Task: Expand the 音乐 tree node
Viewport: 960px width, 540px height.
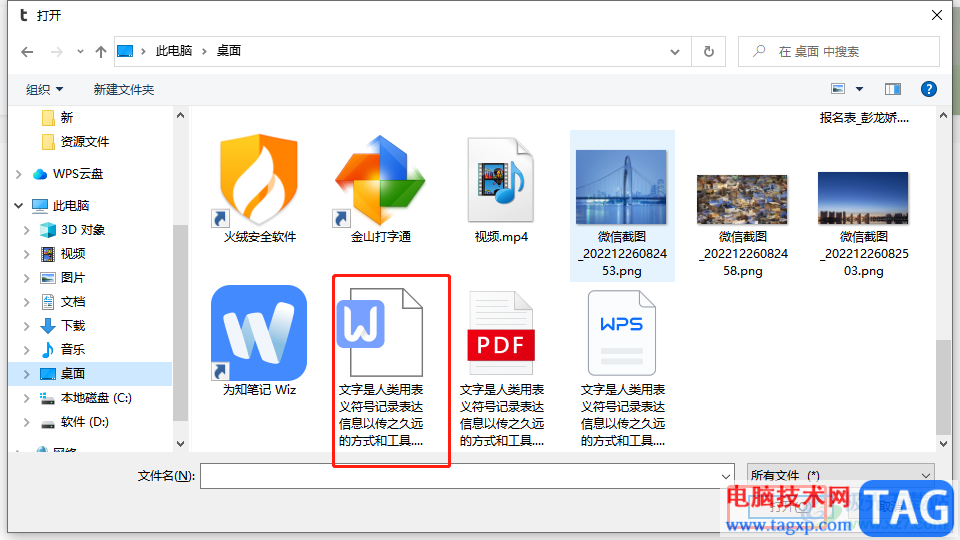Action: coord(26,350)
